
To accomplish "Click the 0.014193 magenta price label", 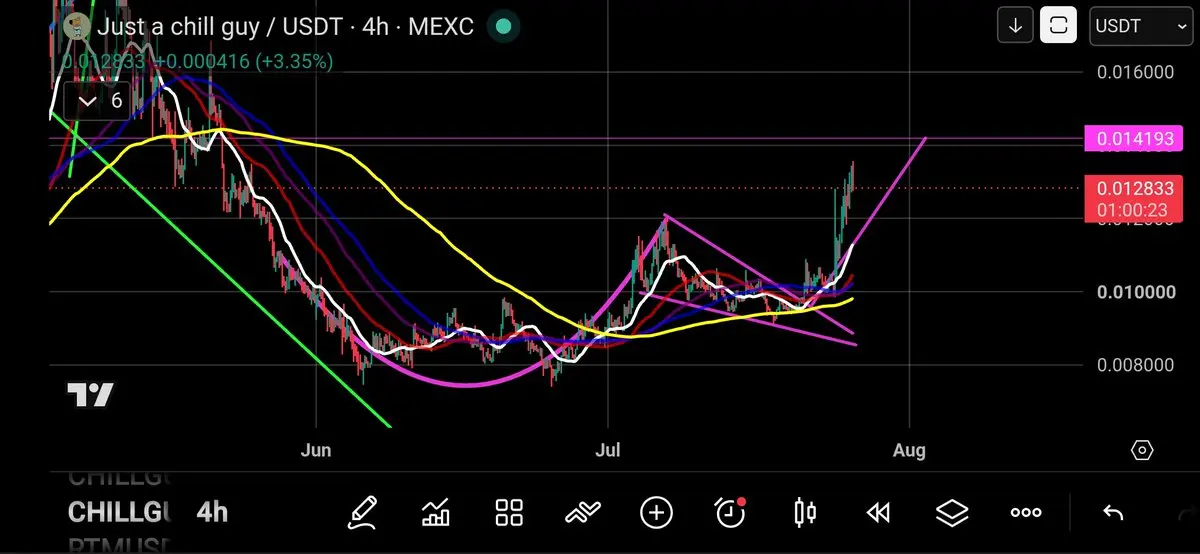I will [1133, 140].
